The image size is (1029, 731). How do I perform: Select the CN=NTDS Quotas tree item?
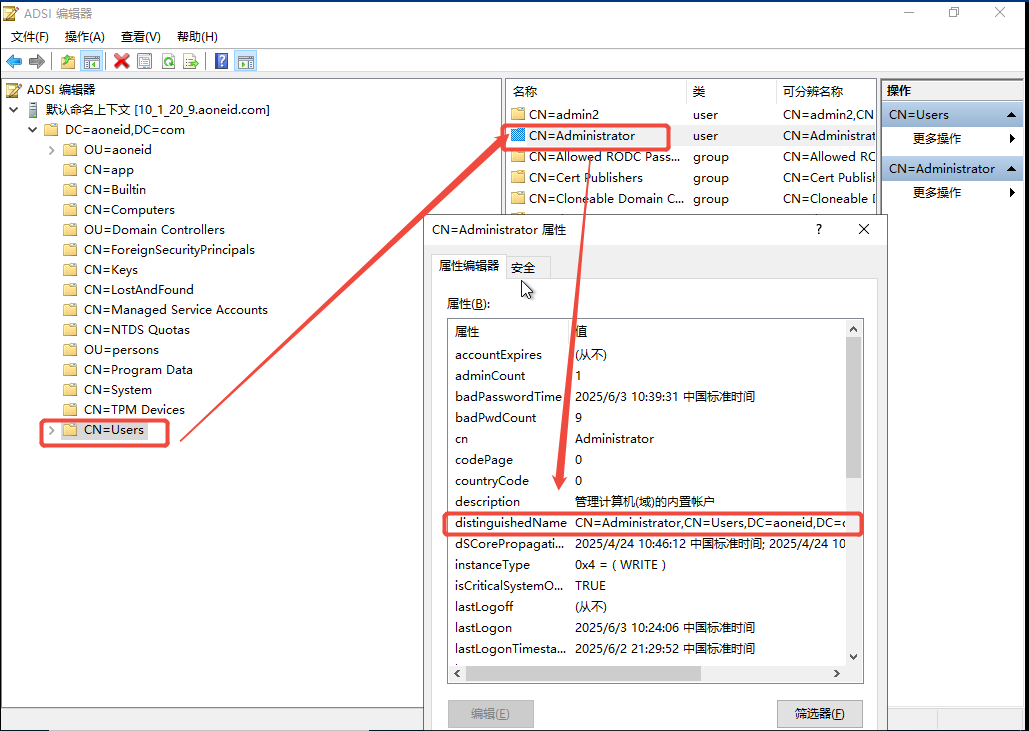136,329
